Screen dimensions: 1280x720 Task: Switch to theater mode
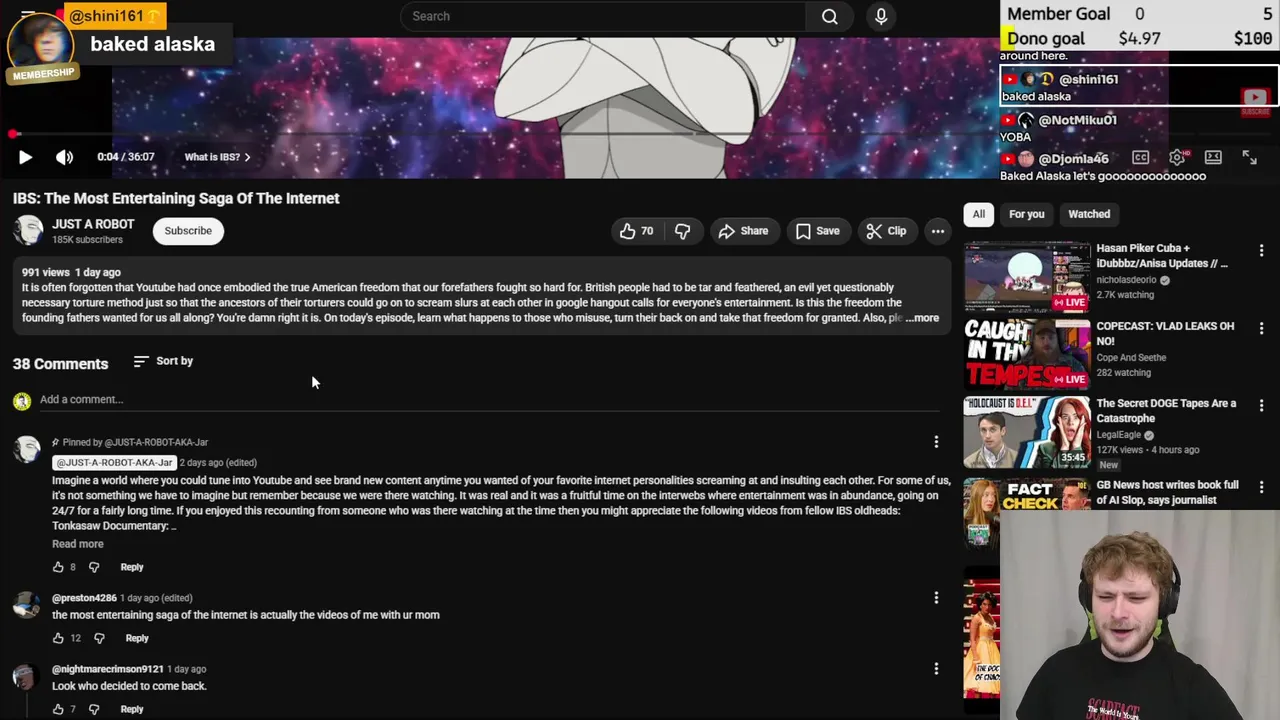coord(1213,157)
